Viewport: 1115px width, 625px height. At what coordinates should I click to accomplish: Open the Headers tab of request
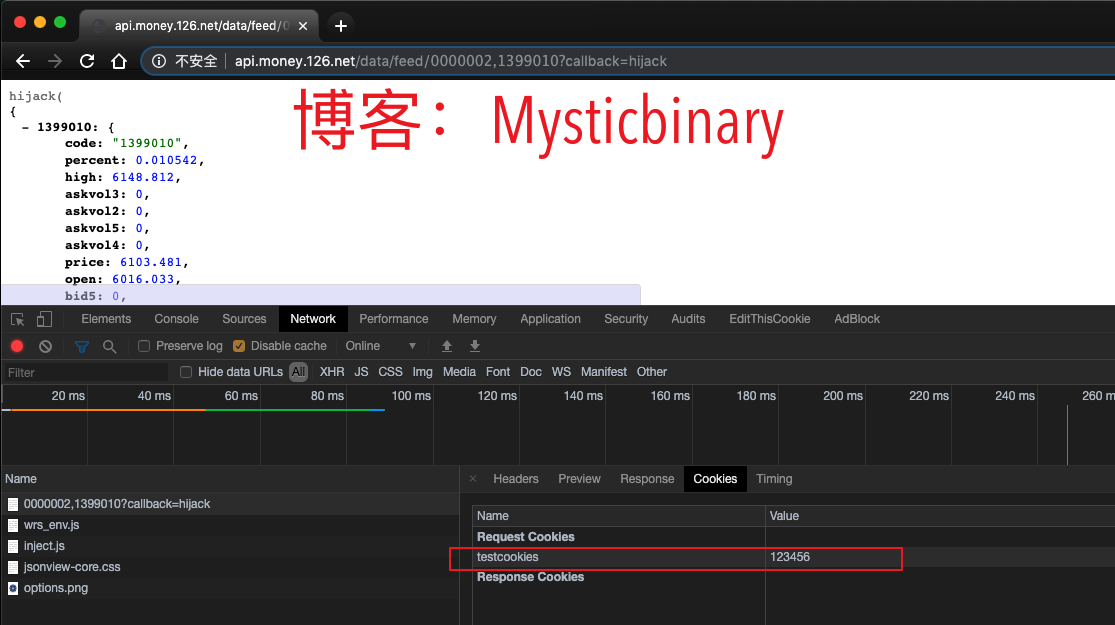pyautogui.click(x=516, y=479)
